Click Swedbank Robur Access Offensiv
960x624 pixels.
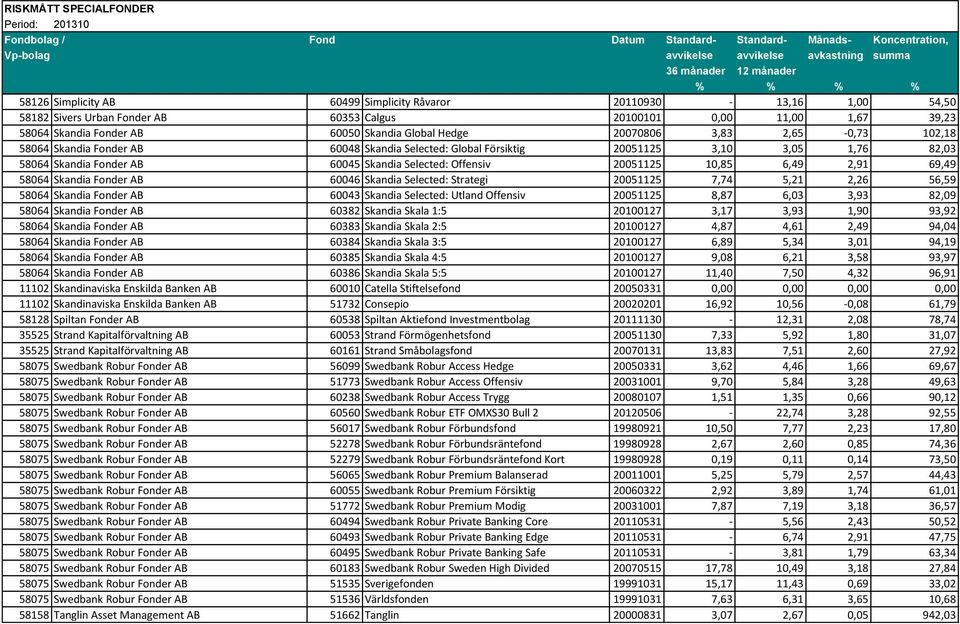tap(444, 382)
